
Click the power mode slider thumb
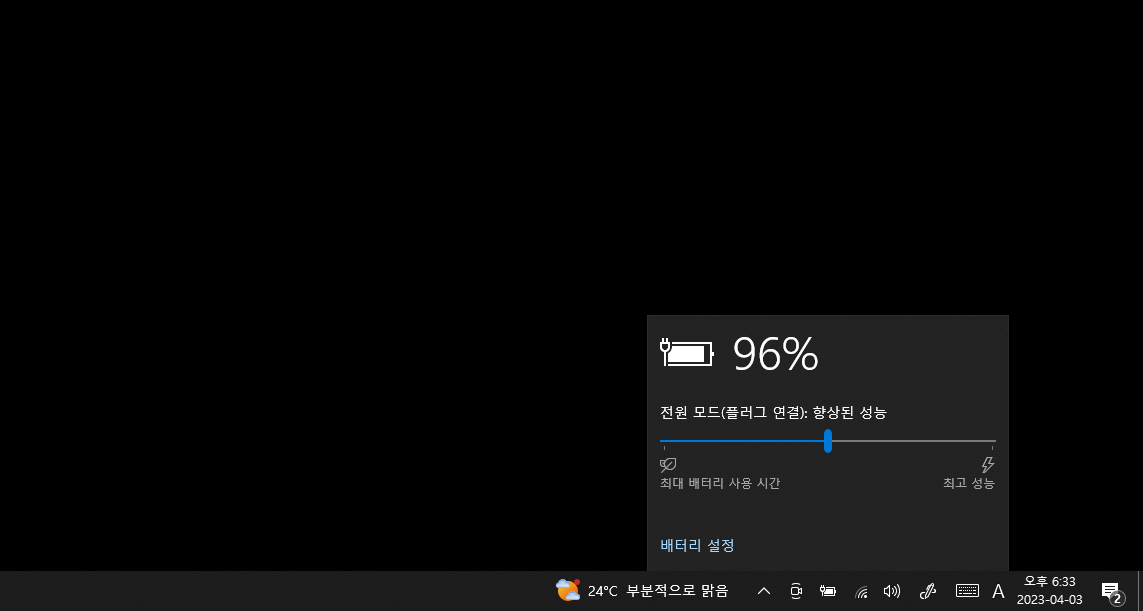click(827, 440)
